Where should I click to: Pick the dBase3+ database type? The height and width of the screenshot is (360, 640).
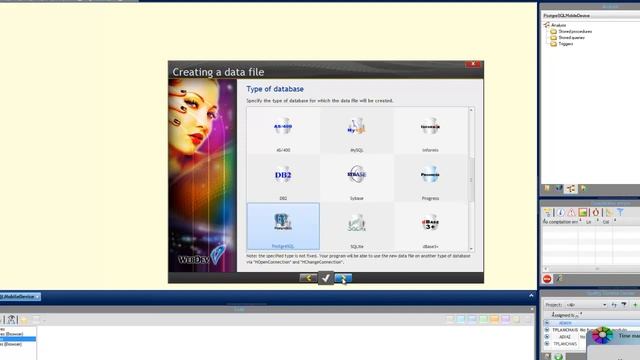(x=430, y=227)
